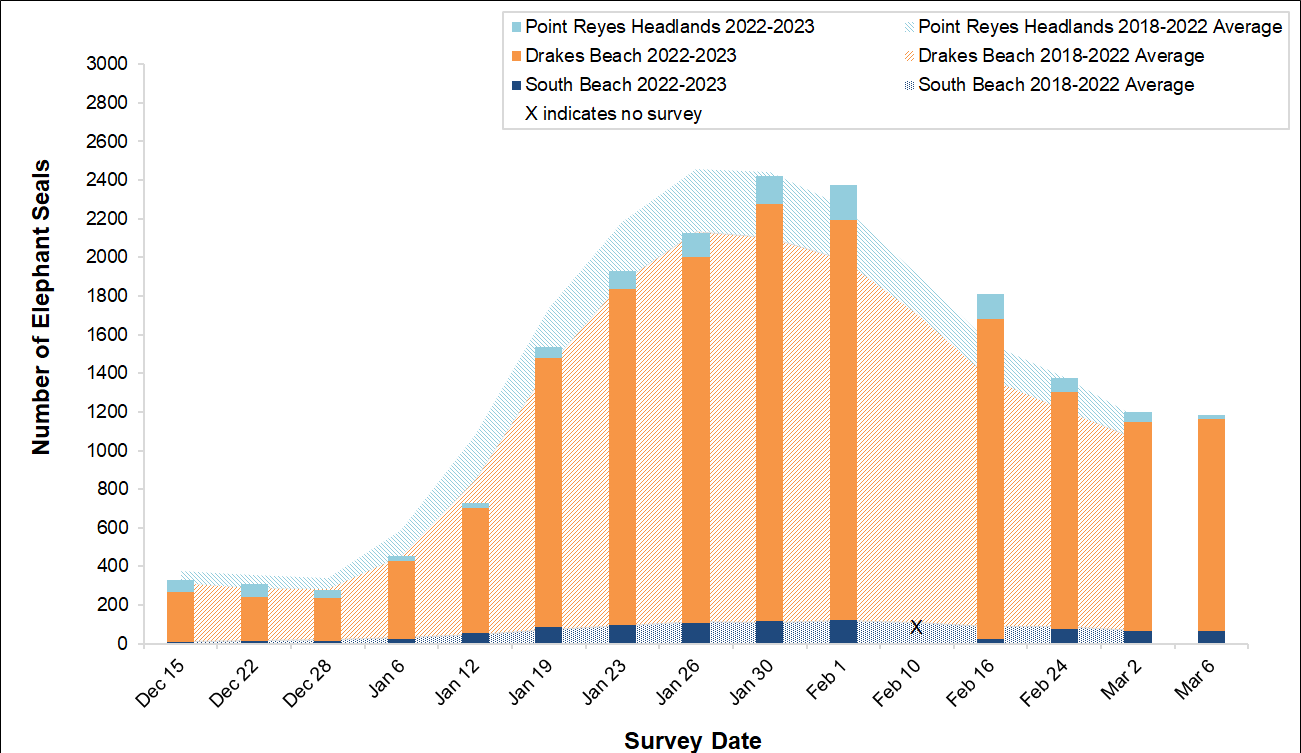Screen dimensions: 1301x753
Task: Click the South Beach 2022-2023 dark blue legend key
Action: tap(516, 85)
